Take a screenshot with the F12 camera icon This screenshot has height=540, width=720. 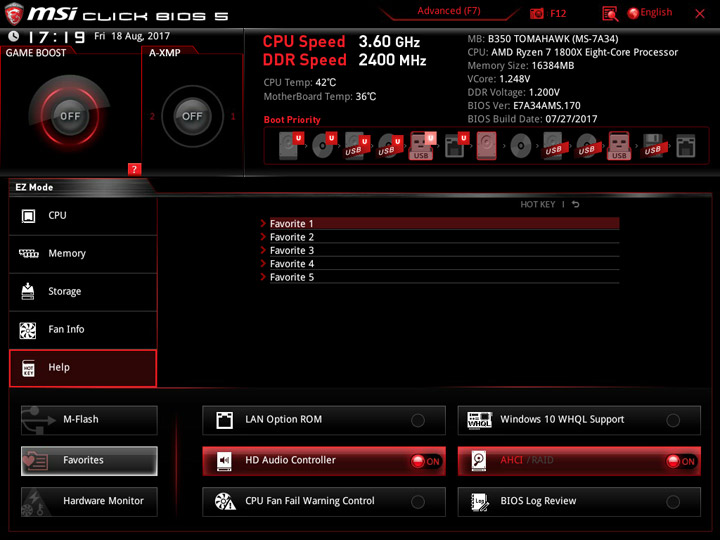pos(536,14)
